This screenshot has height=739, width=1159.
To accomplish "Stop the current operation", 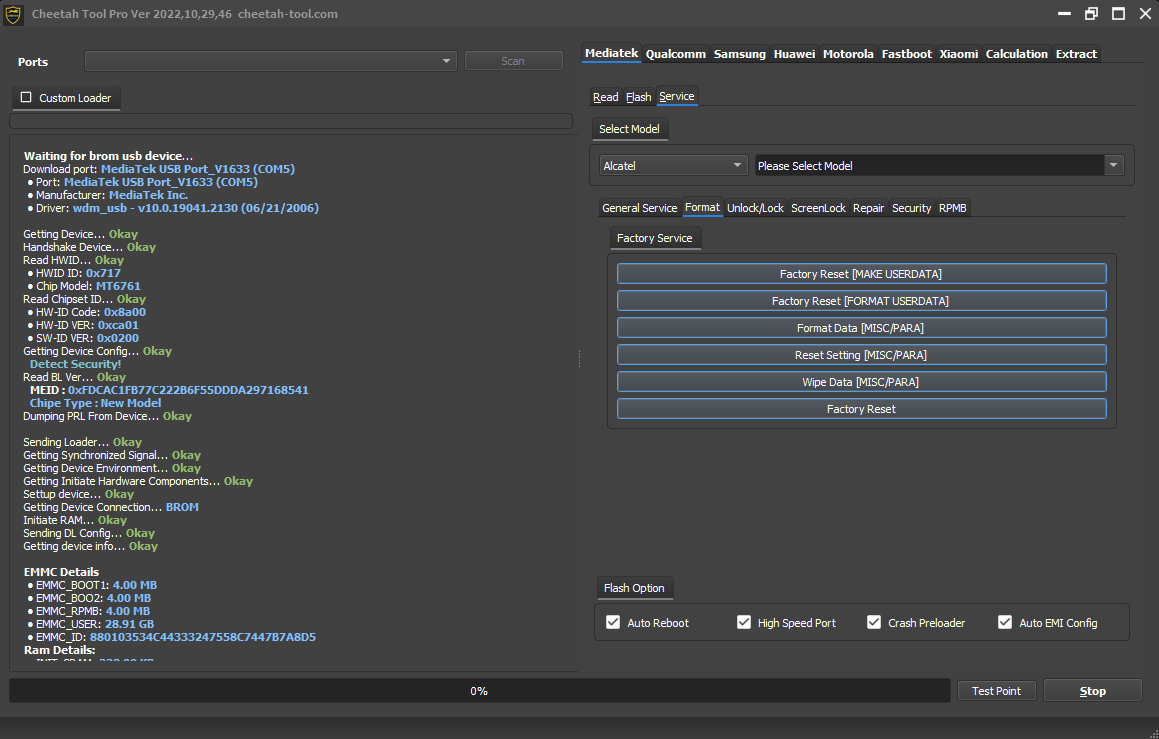I will (1092, 690).
